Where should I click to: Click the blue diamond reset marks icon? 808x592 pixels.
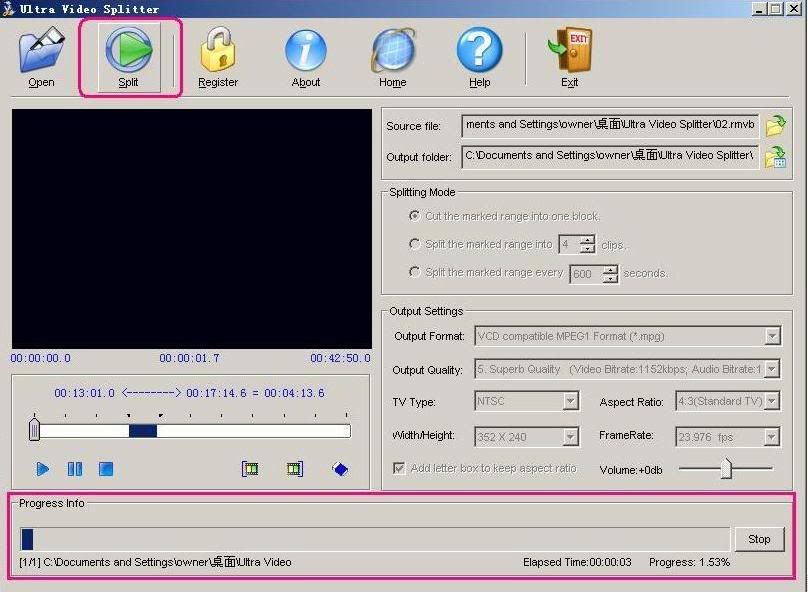pyautogui.click(x=340, y=469)
